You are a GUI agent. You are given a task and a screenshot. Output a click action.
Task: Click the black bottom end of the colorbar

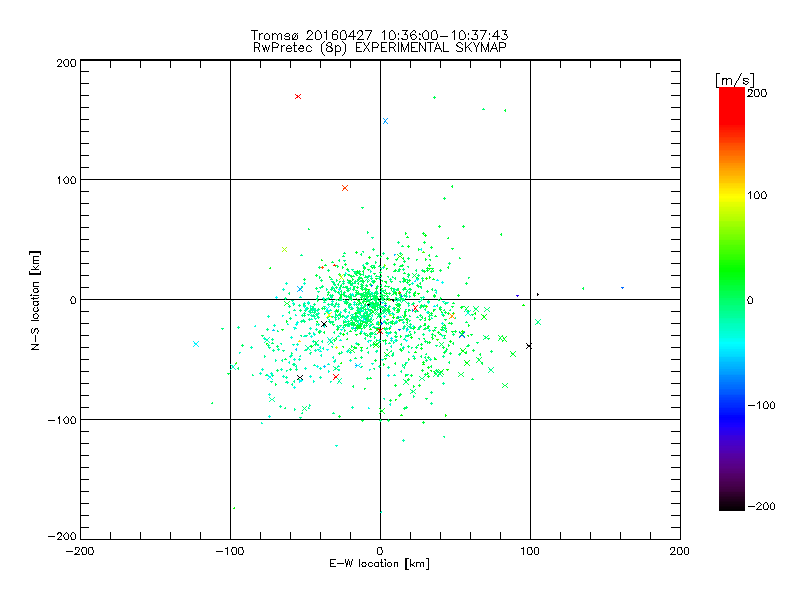pos(732,504)
